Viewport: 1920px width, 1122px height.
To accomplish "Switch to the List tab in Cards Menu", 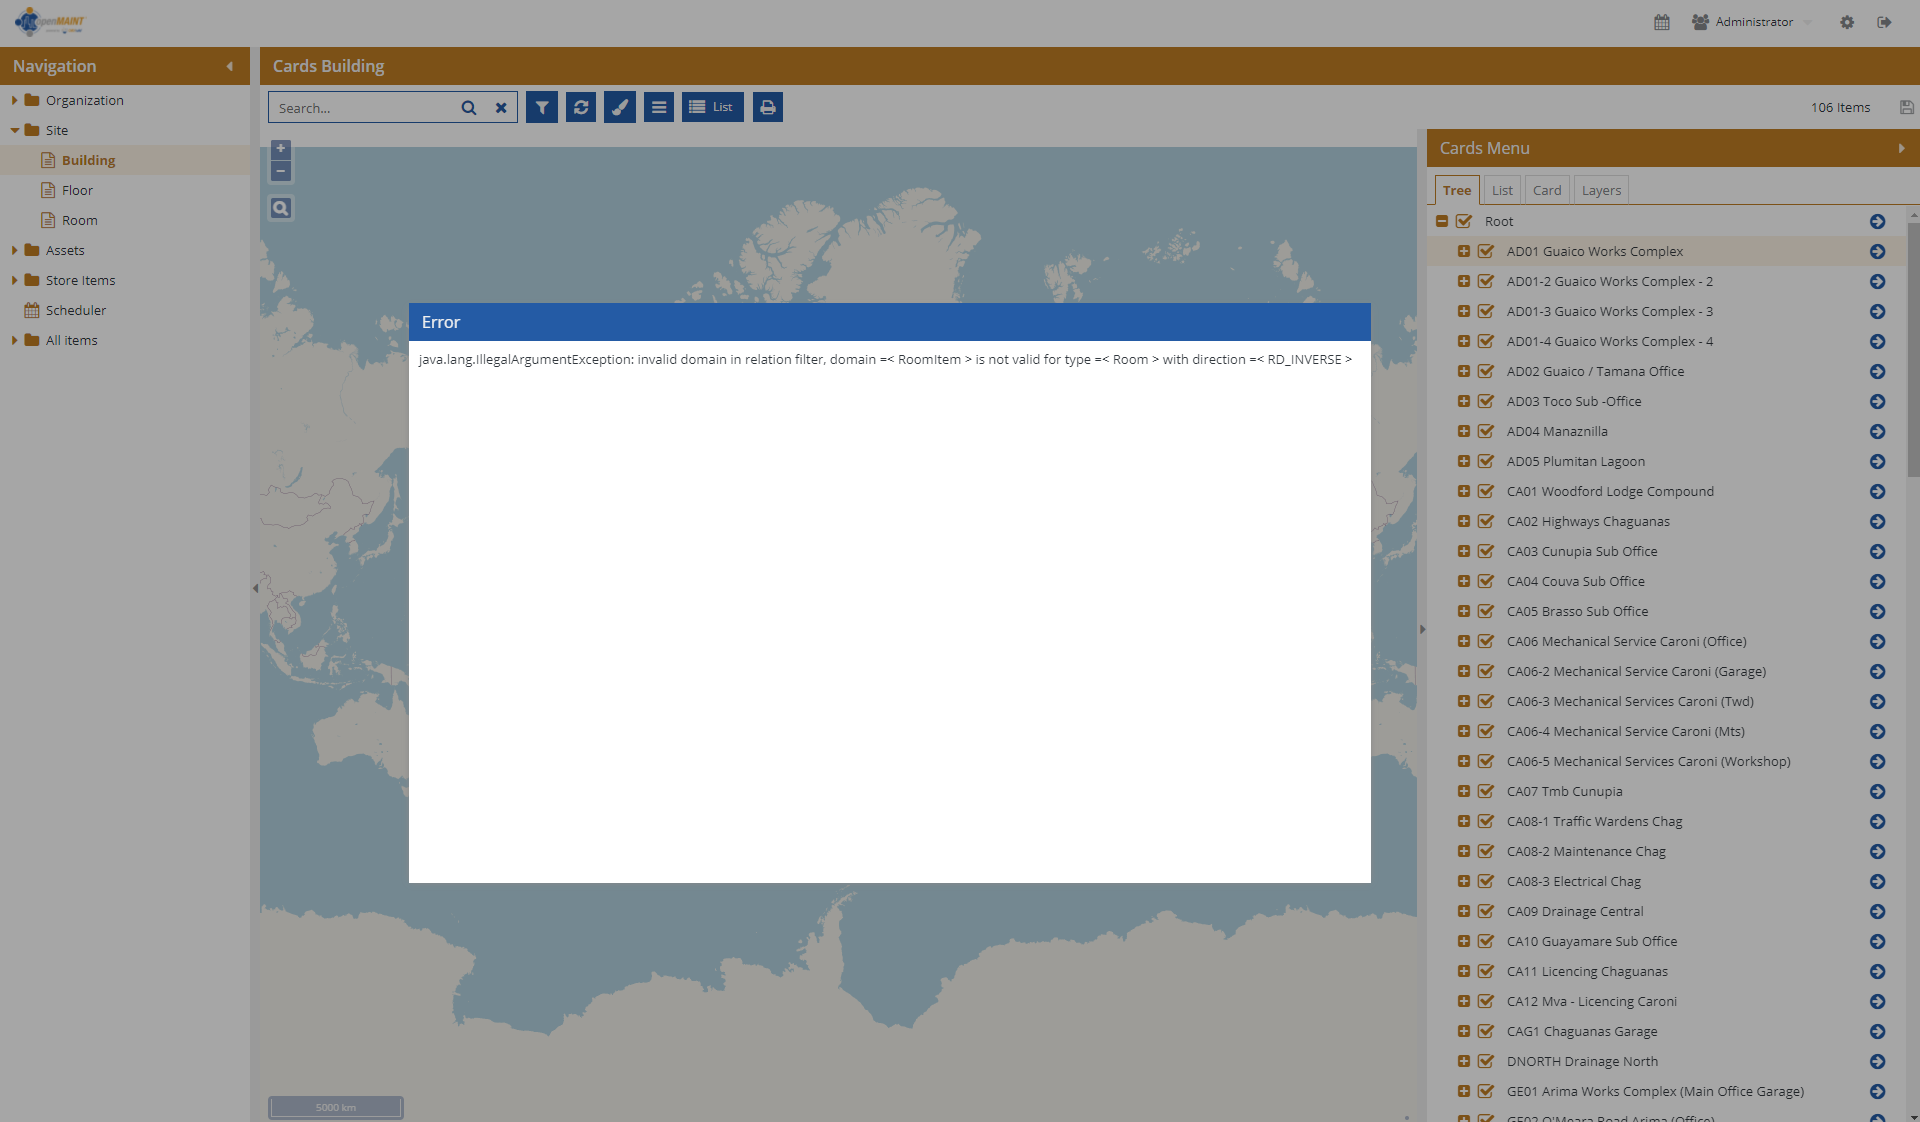I will (1502, 190).
